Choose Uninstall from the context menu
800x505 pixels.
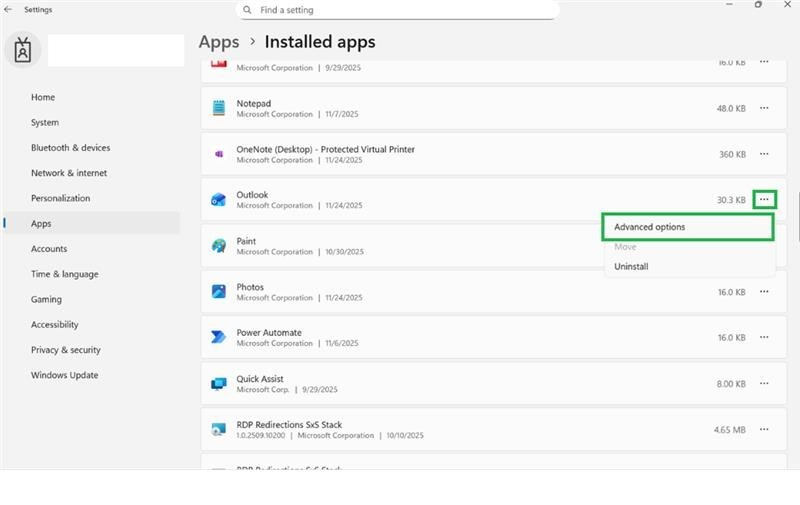[631, 267]
